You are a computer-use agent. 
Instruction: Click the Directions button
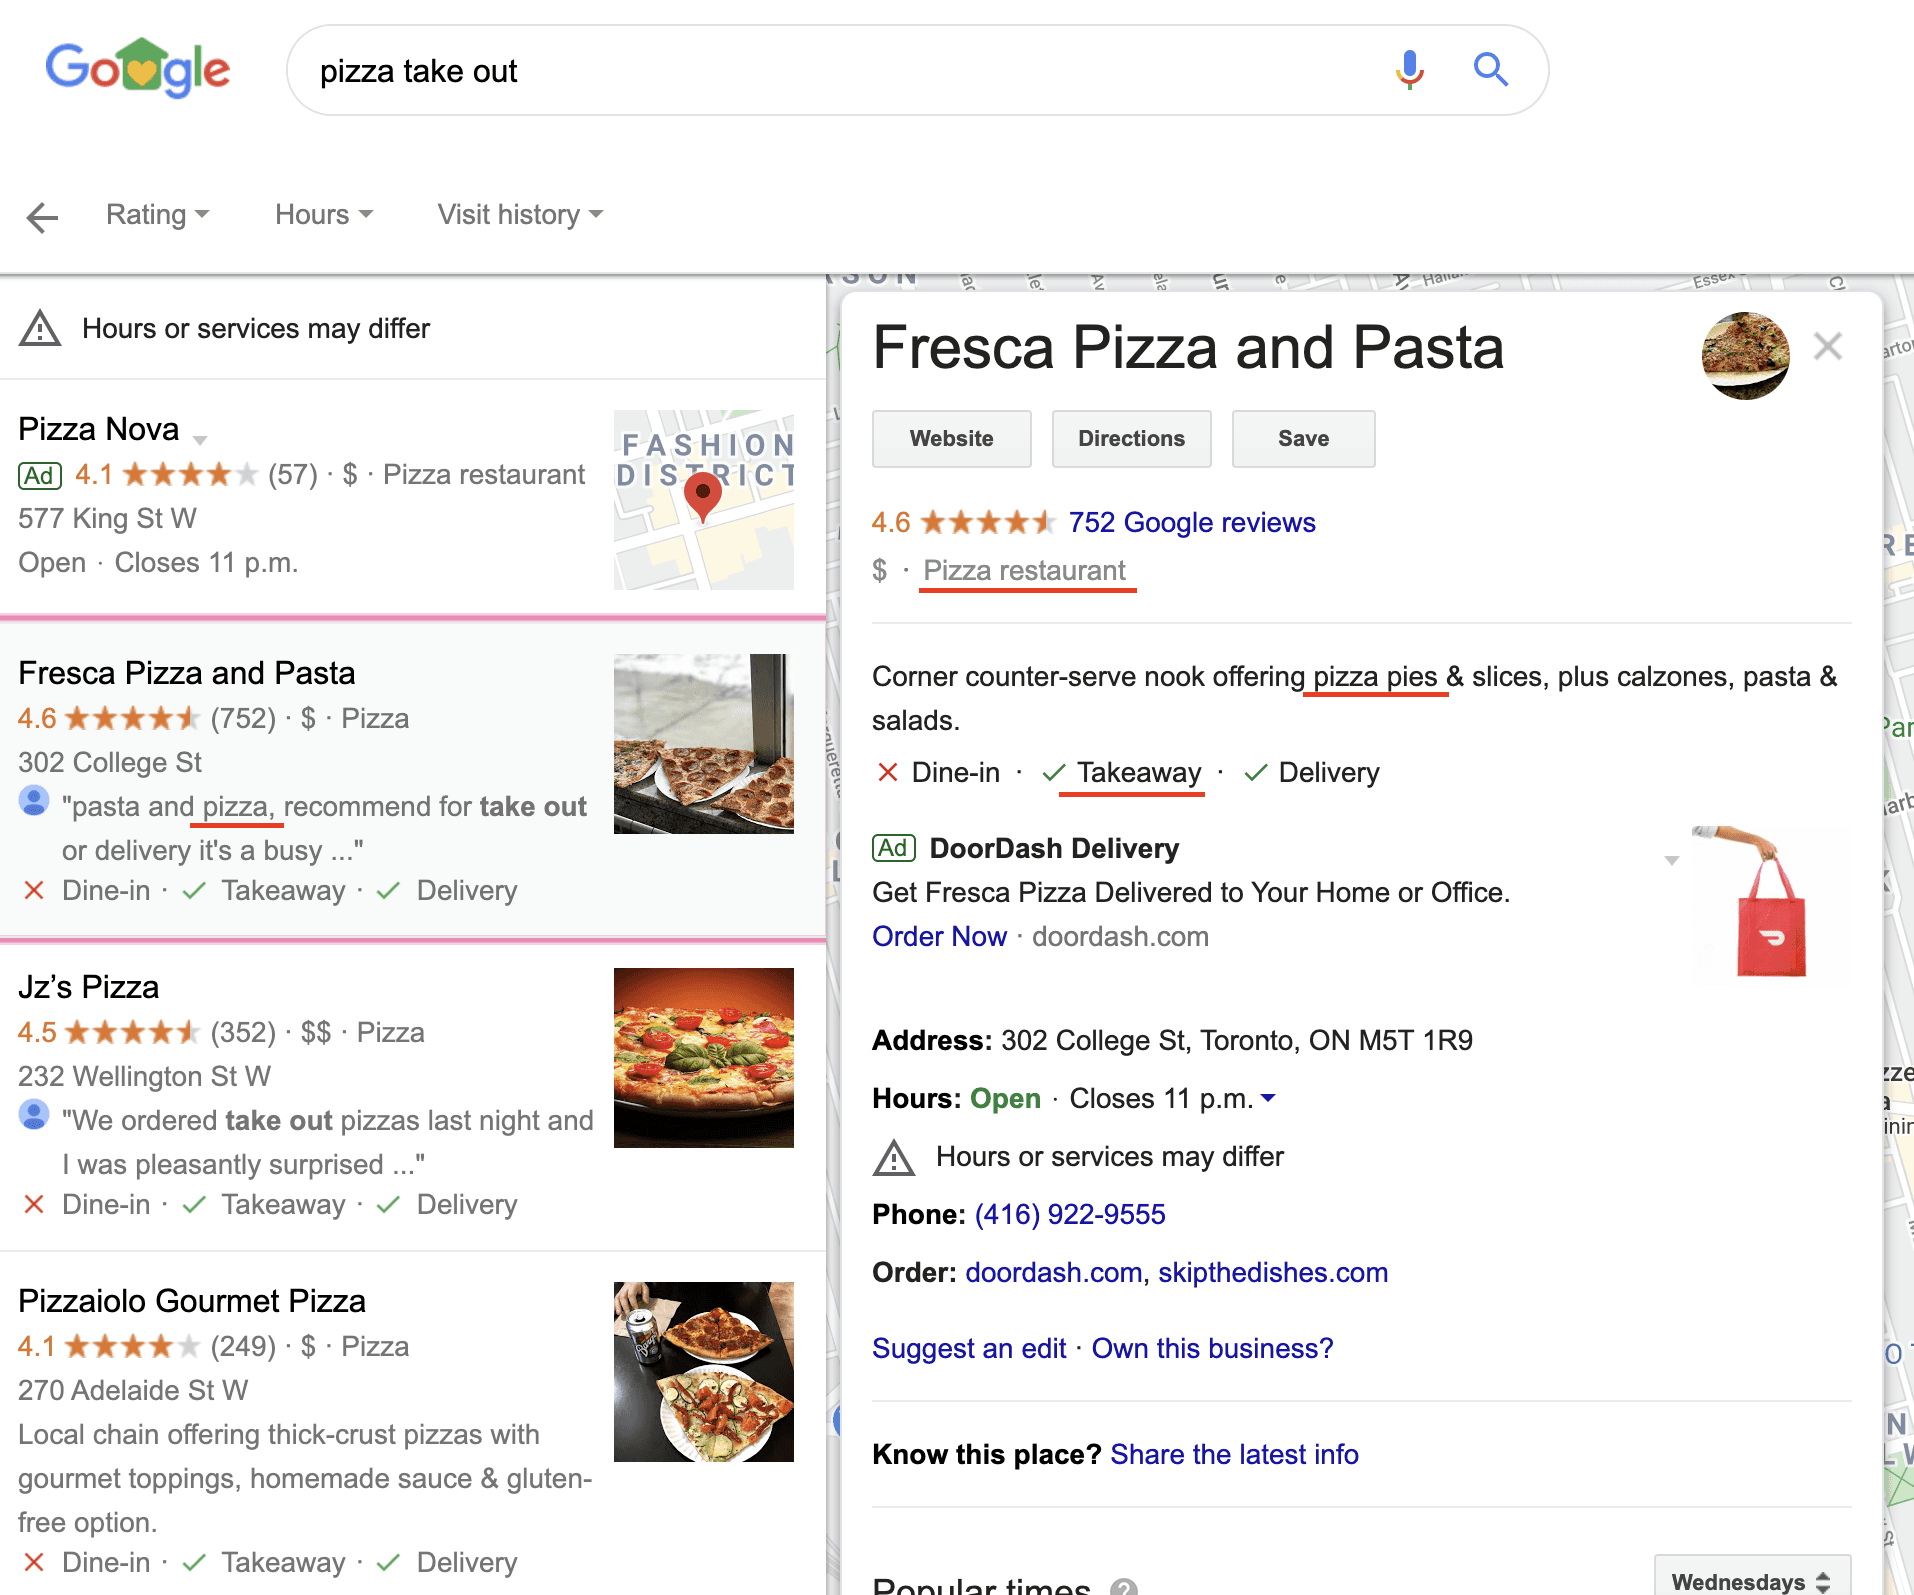1131,439
